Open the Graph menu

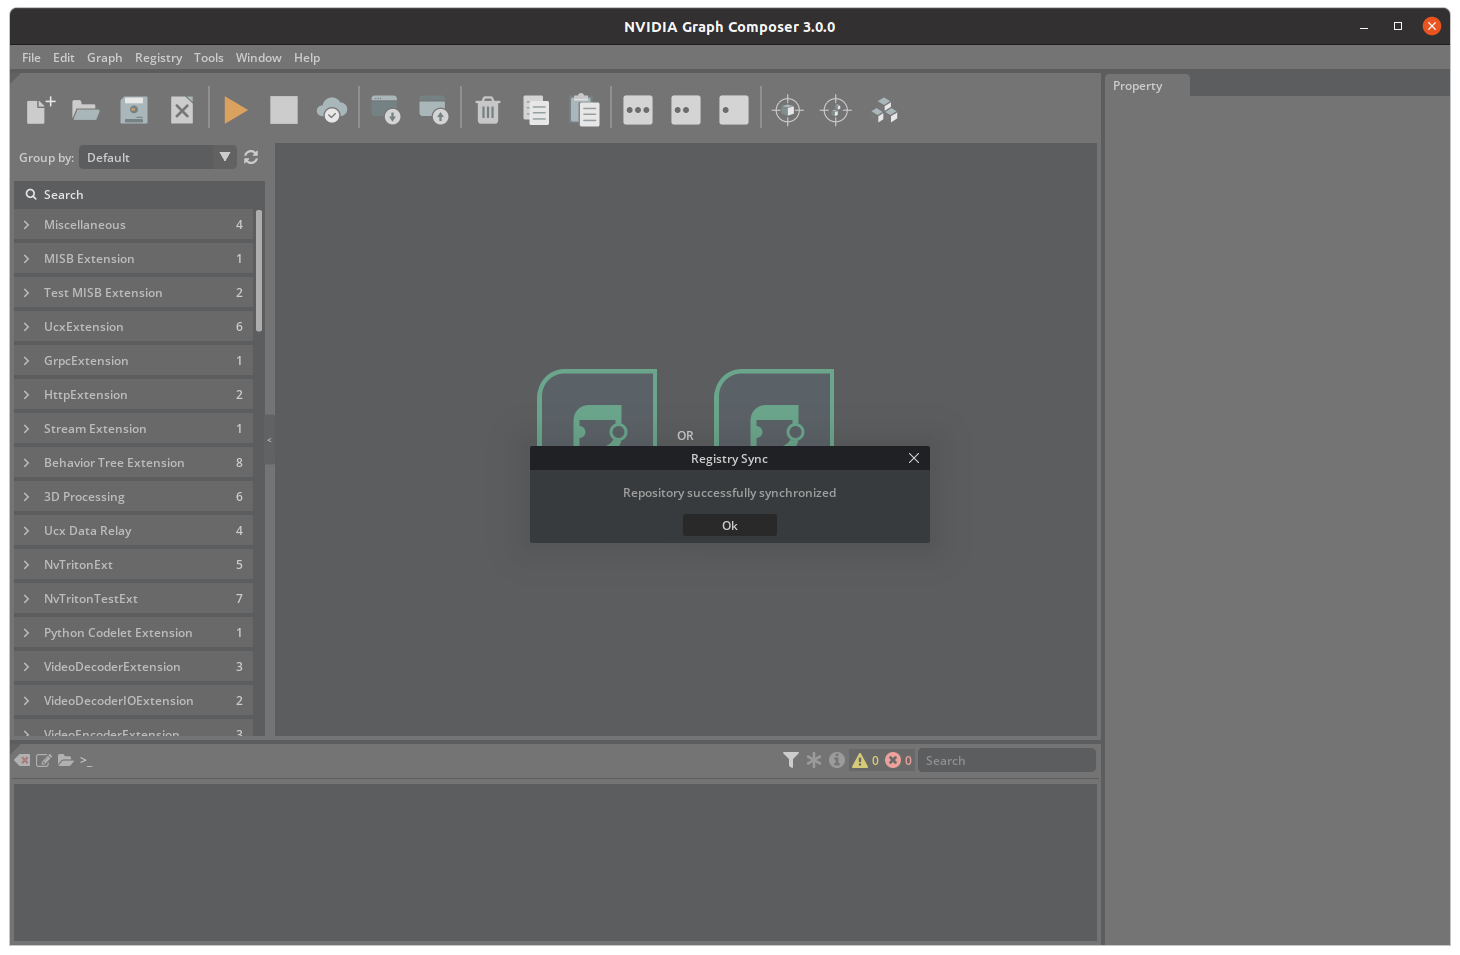pos(104,58)
